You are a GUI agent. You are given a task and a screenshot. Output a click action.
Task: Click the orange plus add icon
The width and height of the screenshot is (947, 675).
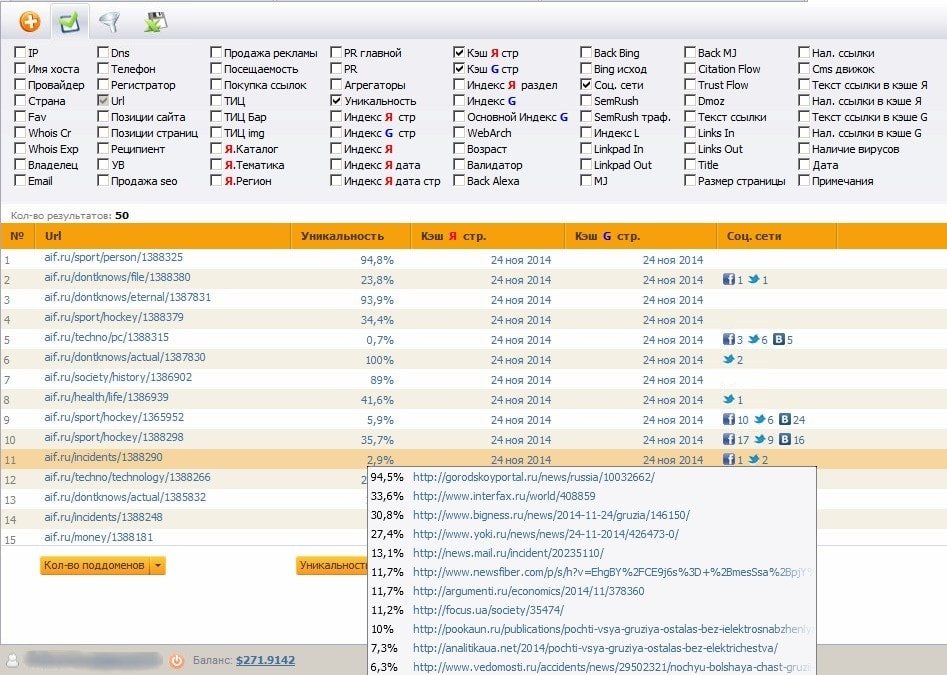(x=30, y=20)
